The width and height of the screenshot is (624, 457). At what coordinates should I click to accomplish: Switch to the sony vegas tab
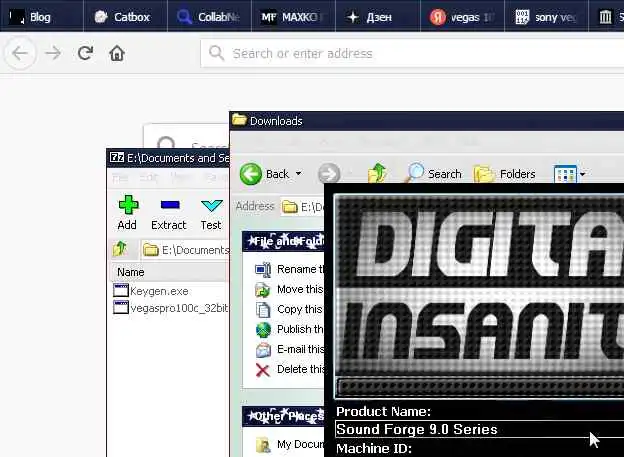pos(546,17)
